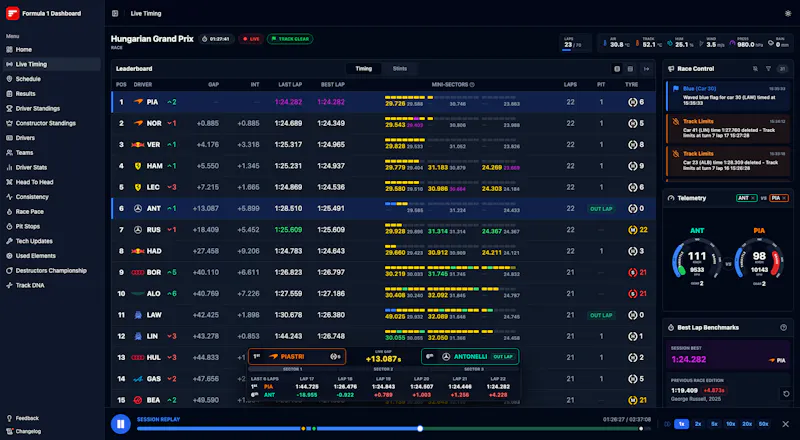Toggle the sidebar panel icon in header
This screenshot has width=800, height=440.
(115, 14)
